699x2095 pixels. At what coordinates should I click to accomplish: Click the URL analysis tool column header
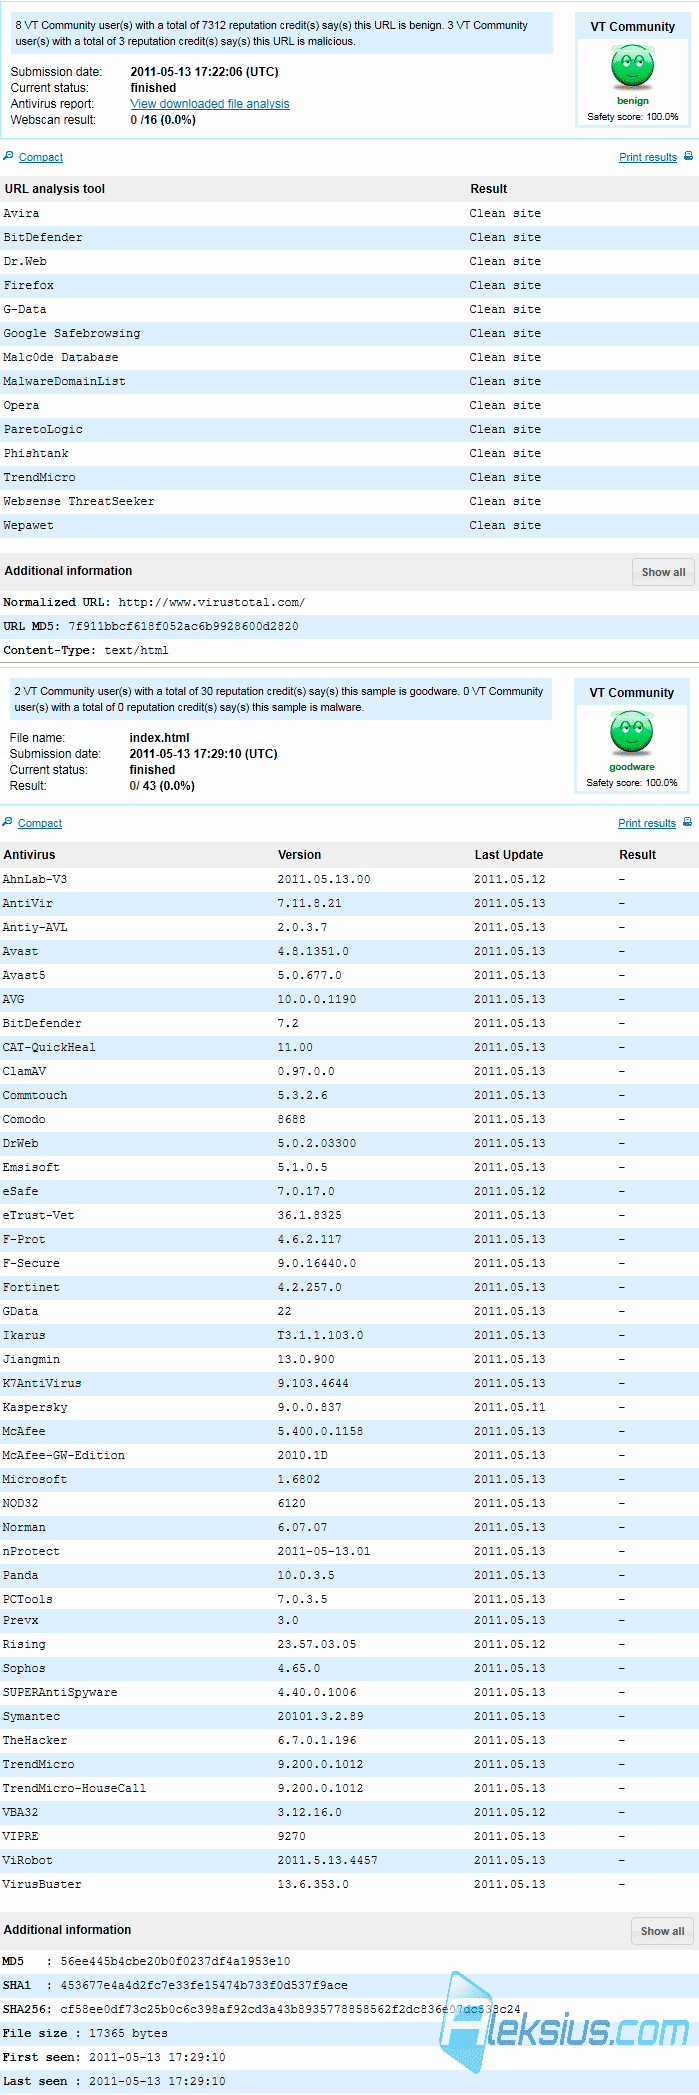[55, 189]
